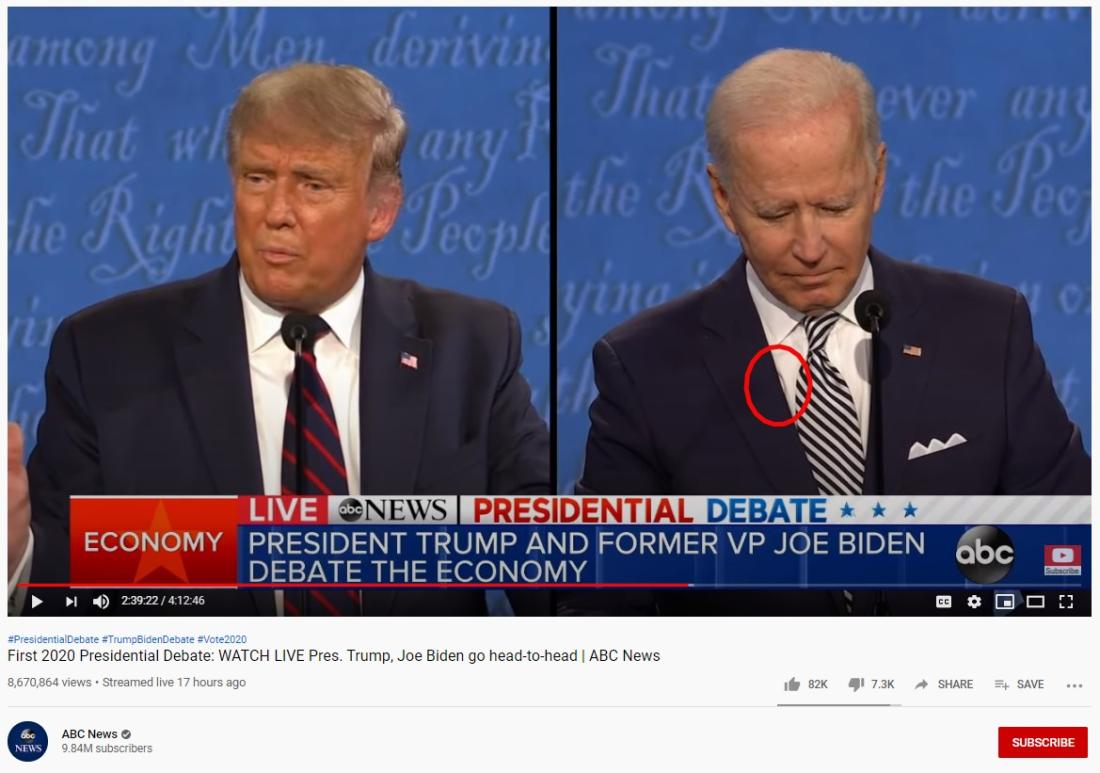This screenshot has height=773, width=1100.
Task: Open the three-dot more actions menu
Action: [x=1074, y=685]
